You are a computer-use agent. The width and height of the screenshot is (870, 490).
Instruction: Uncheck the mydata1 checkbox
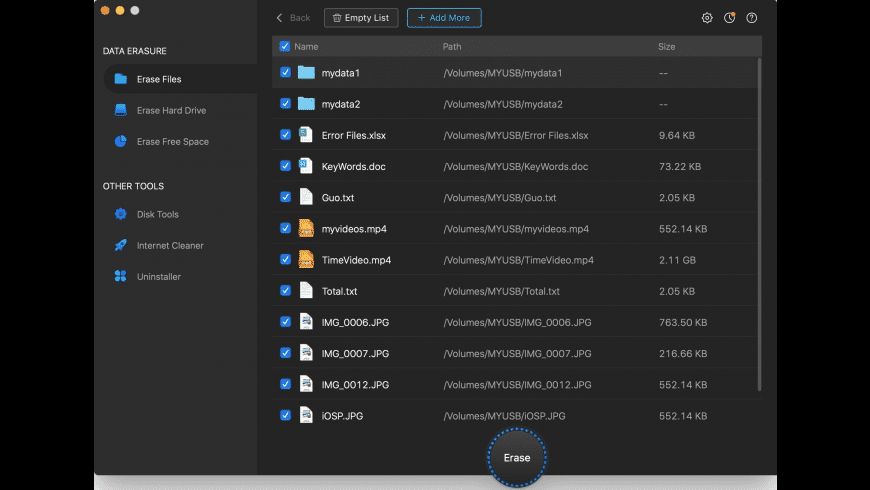pyautogui.click(x=285, y=72)
